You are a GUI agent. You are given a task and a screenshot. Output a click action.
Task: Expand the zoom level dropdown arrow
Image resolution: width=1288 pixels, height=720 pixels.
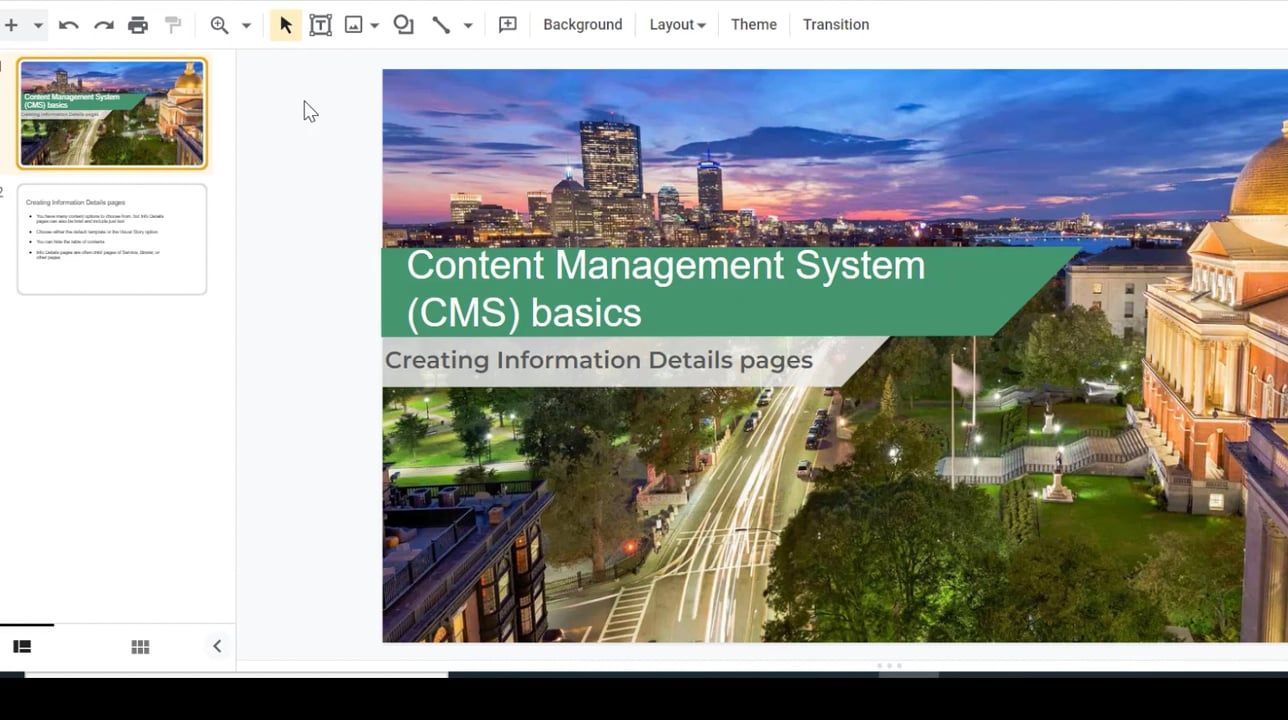click(x=246, y=25)
